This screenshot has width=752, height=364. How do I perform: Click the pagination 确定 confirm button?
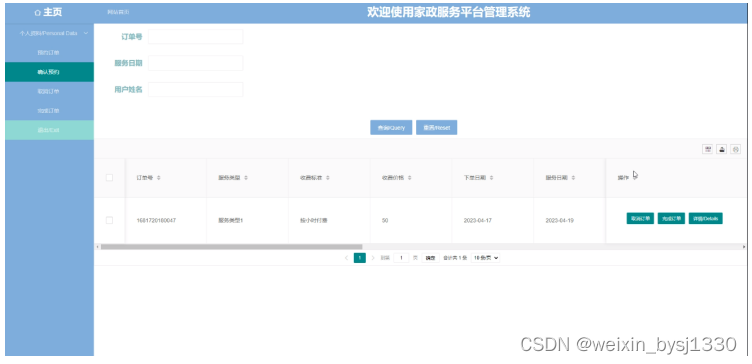click(x=431, y=258)
